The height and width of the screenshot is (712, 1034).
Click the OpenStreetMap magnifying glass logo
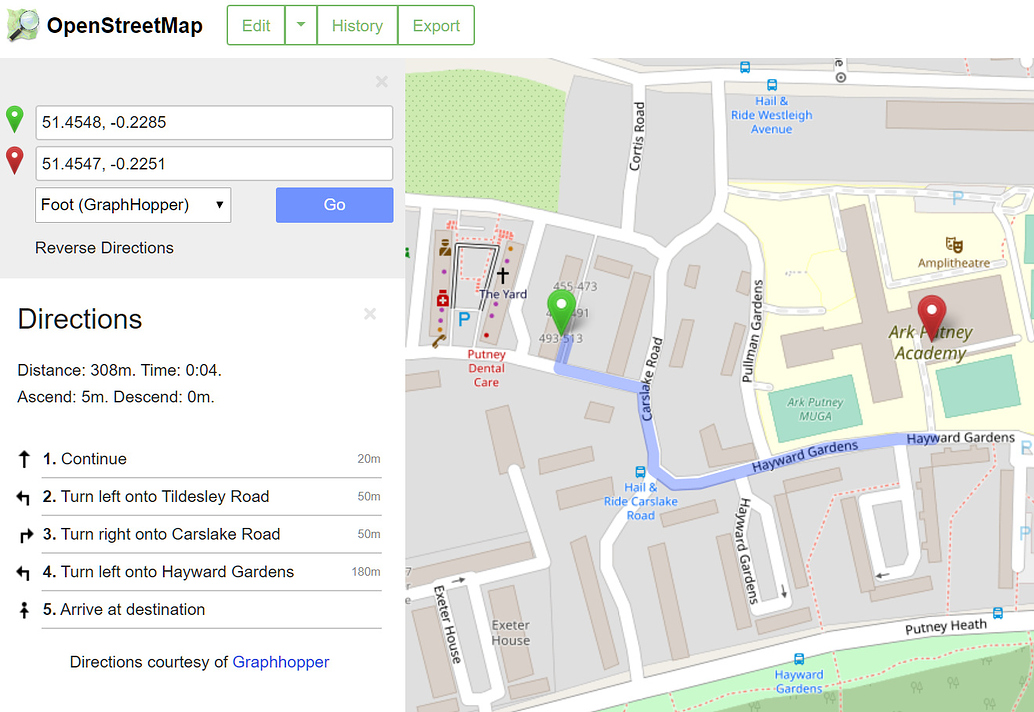click(x=22, y=25)
